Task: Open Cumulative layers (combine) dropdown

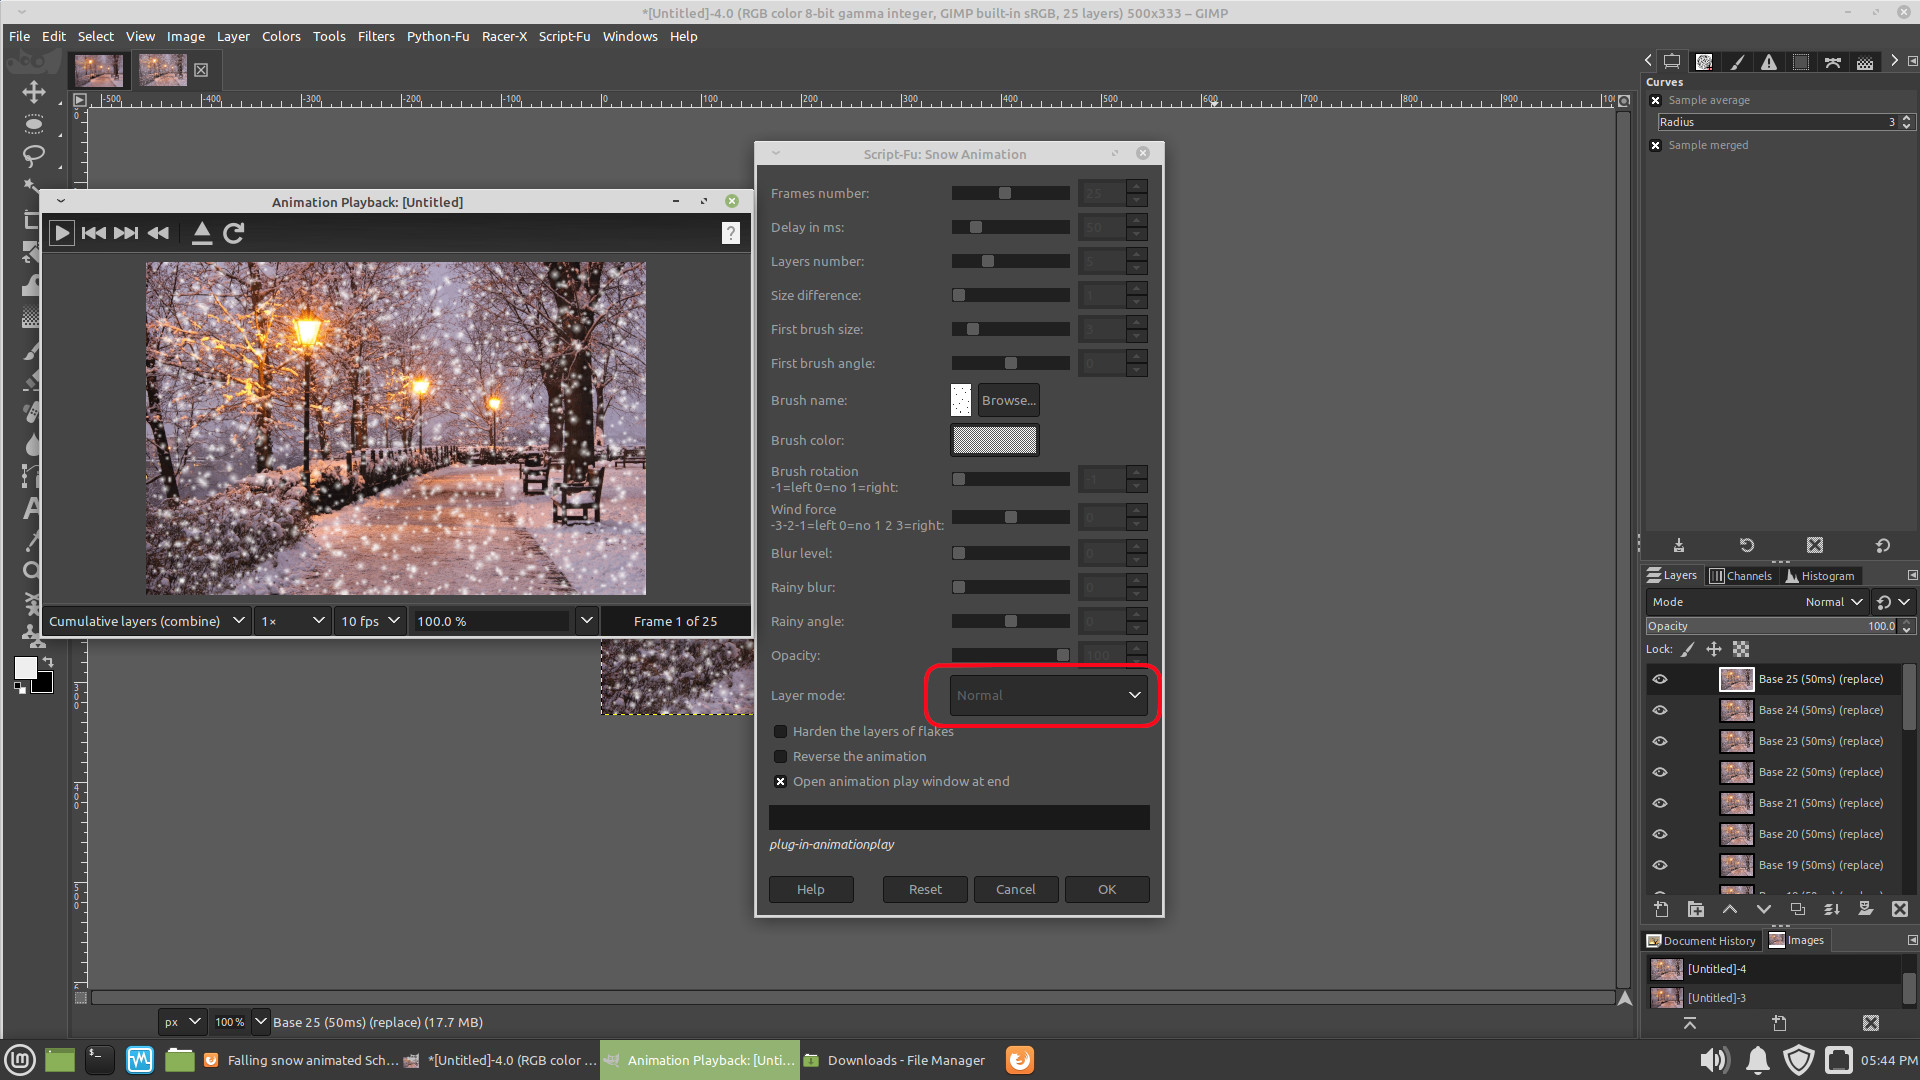Action: tap(146, 621)
